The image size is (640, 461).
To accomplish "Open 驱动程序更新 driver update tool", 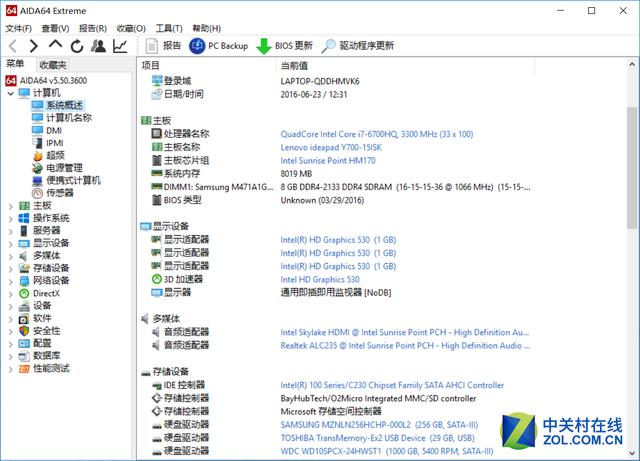I will coord(357,46).
